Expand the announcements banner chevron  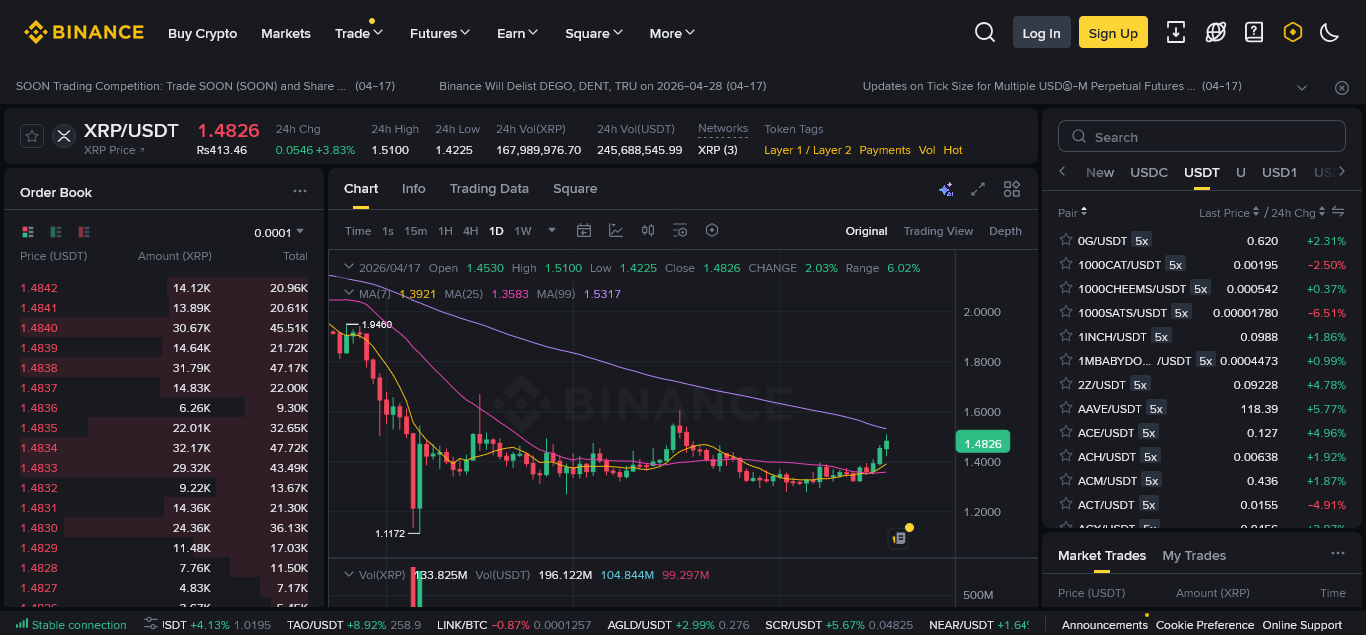click(x=1302, y=87)
